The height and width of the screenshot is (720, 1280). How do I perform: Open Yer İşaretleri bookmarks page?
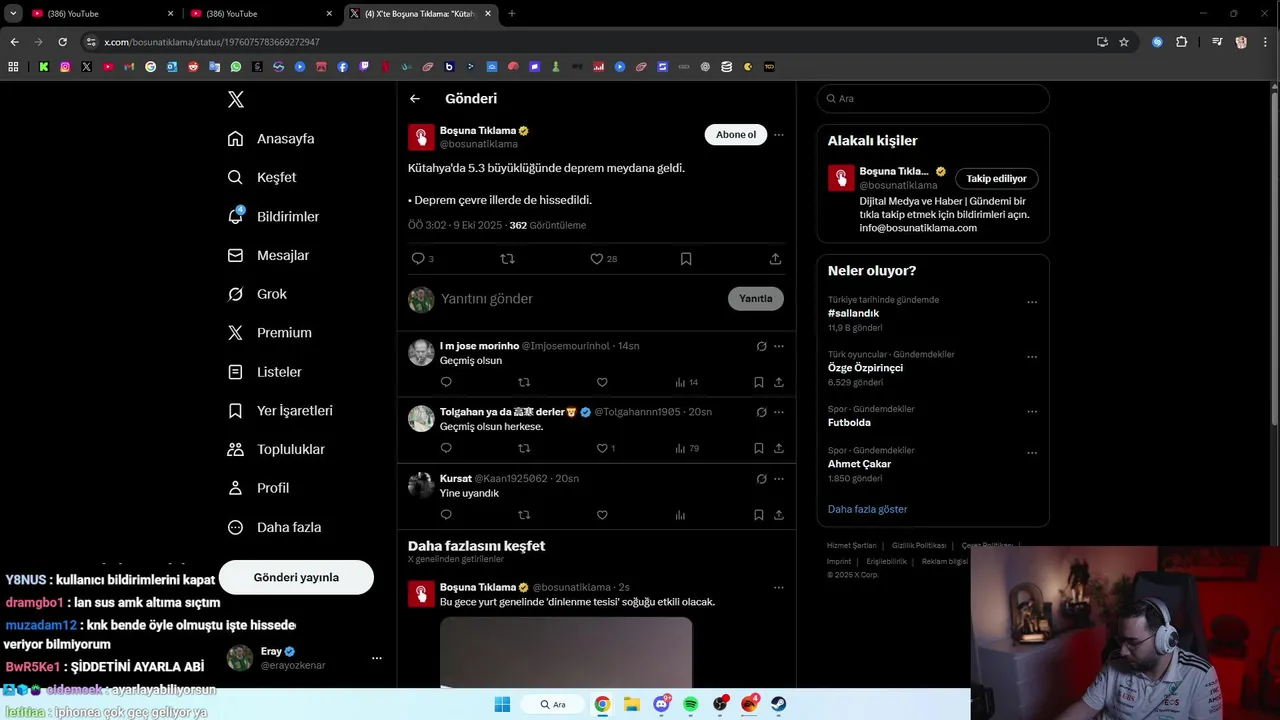(x=280, y=411)
